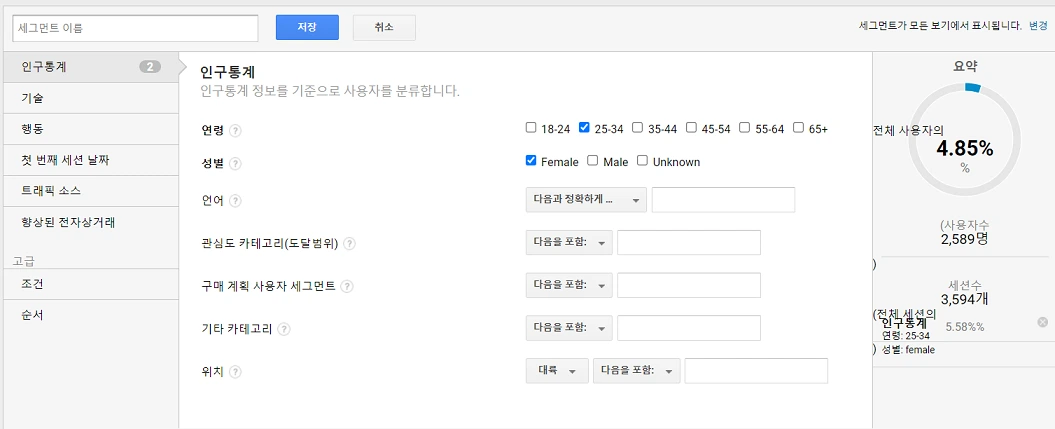The width and height of the screenshot is (1055, 429).
Task: Select the 트래픽 소스 sidebar tab
Action: coord(89,191)
